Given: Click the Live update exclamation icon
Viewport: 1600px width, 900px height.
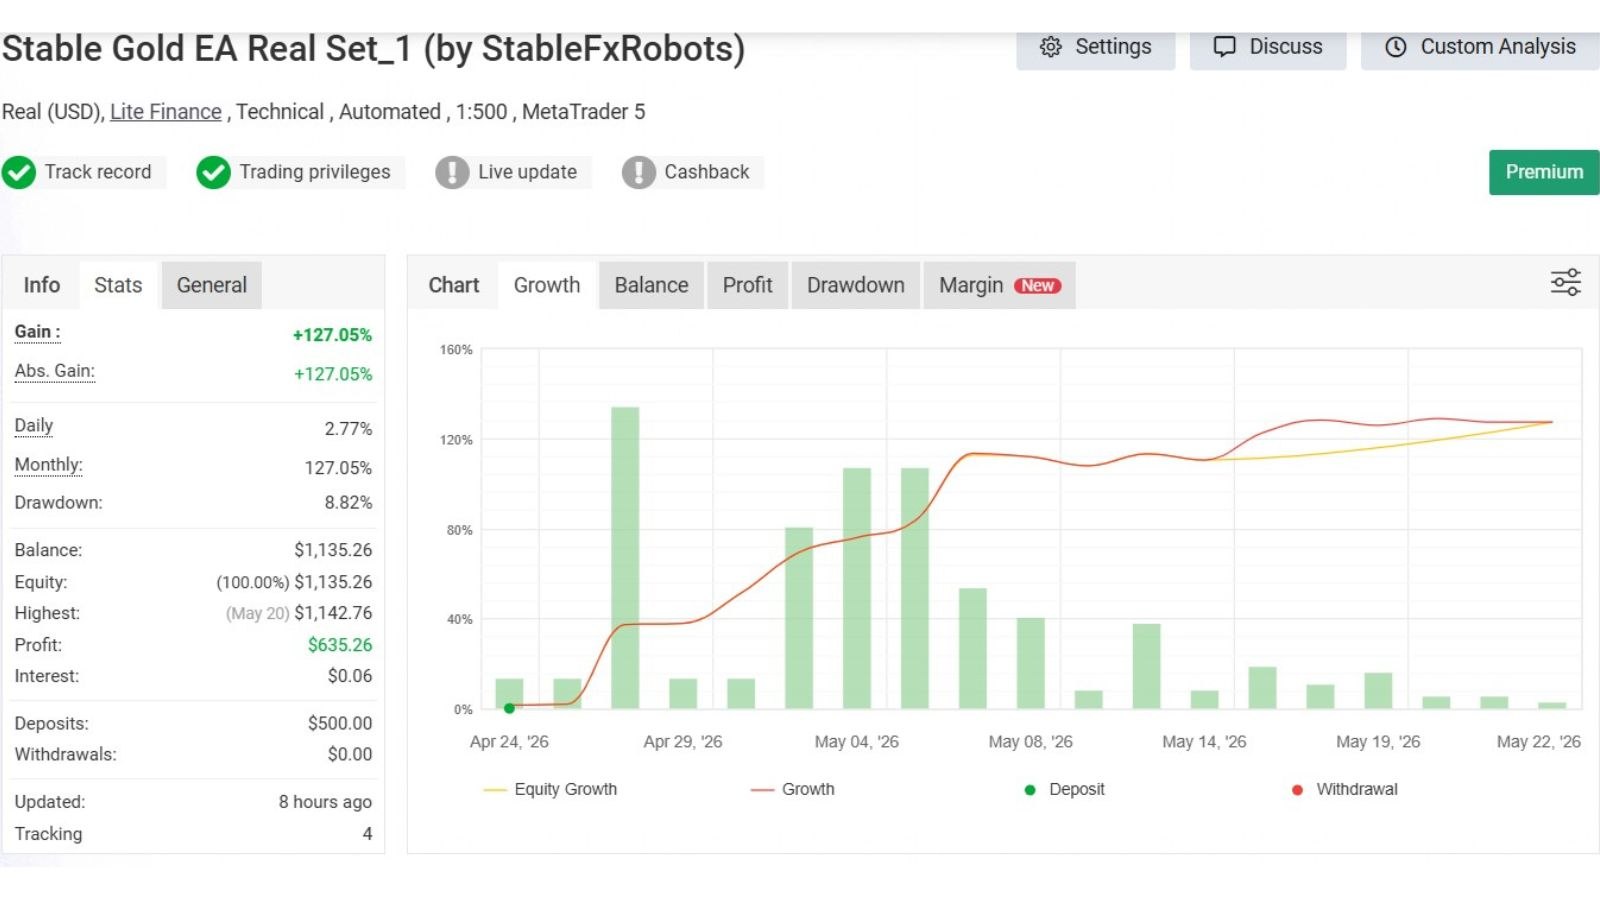Looking at the screenshot, I should coord(452,172).
